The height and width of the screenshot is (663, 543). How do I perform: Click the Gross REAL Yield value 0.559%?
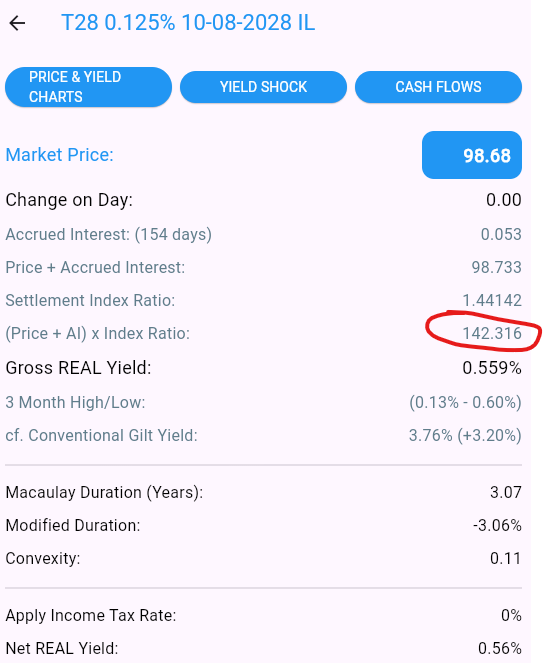(492, 368)
